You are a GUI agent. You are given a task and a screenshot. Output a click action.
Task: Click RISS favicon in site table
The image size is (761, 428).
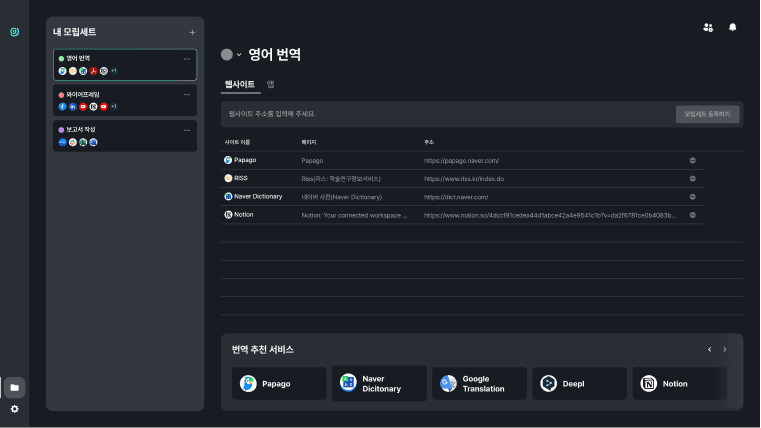pyautogui.click(x=228, y=178)
